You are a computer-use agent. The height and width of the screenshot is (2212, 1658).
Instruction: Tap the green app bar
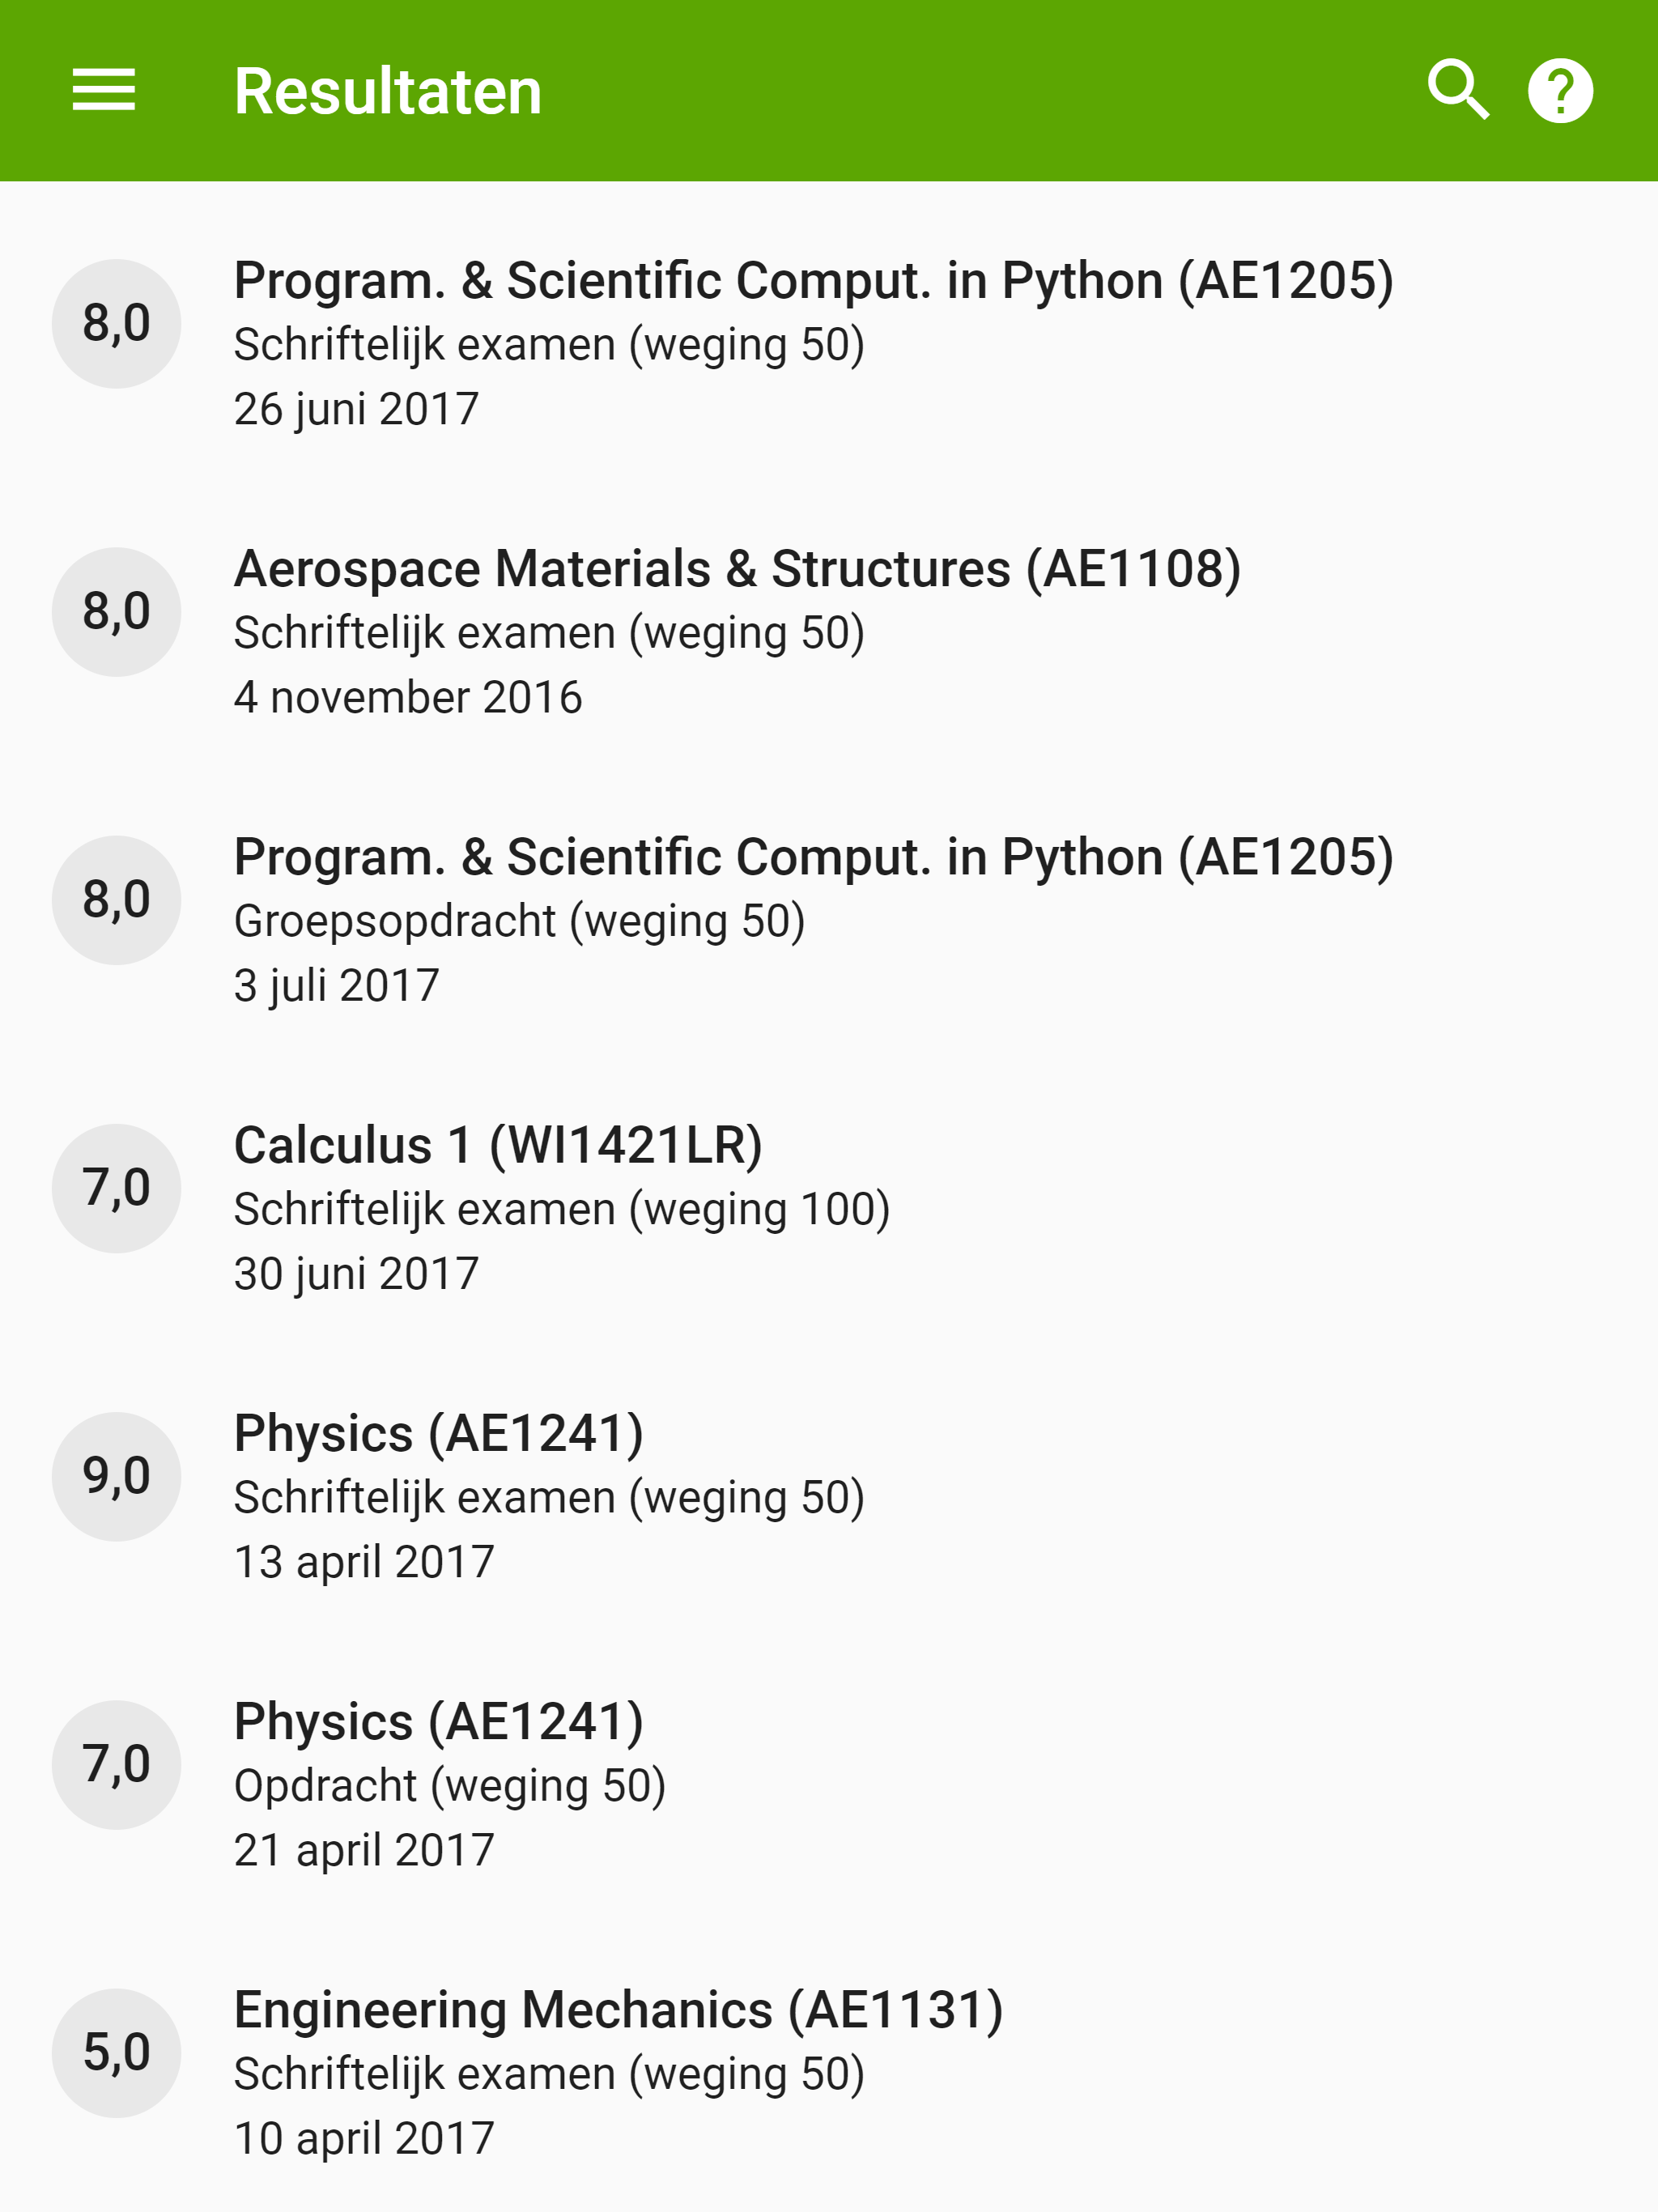829,91
